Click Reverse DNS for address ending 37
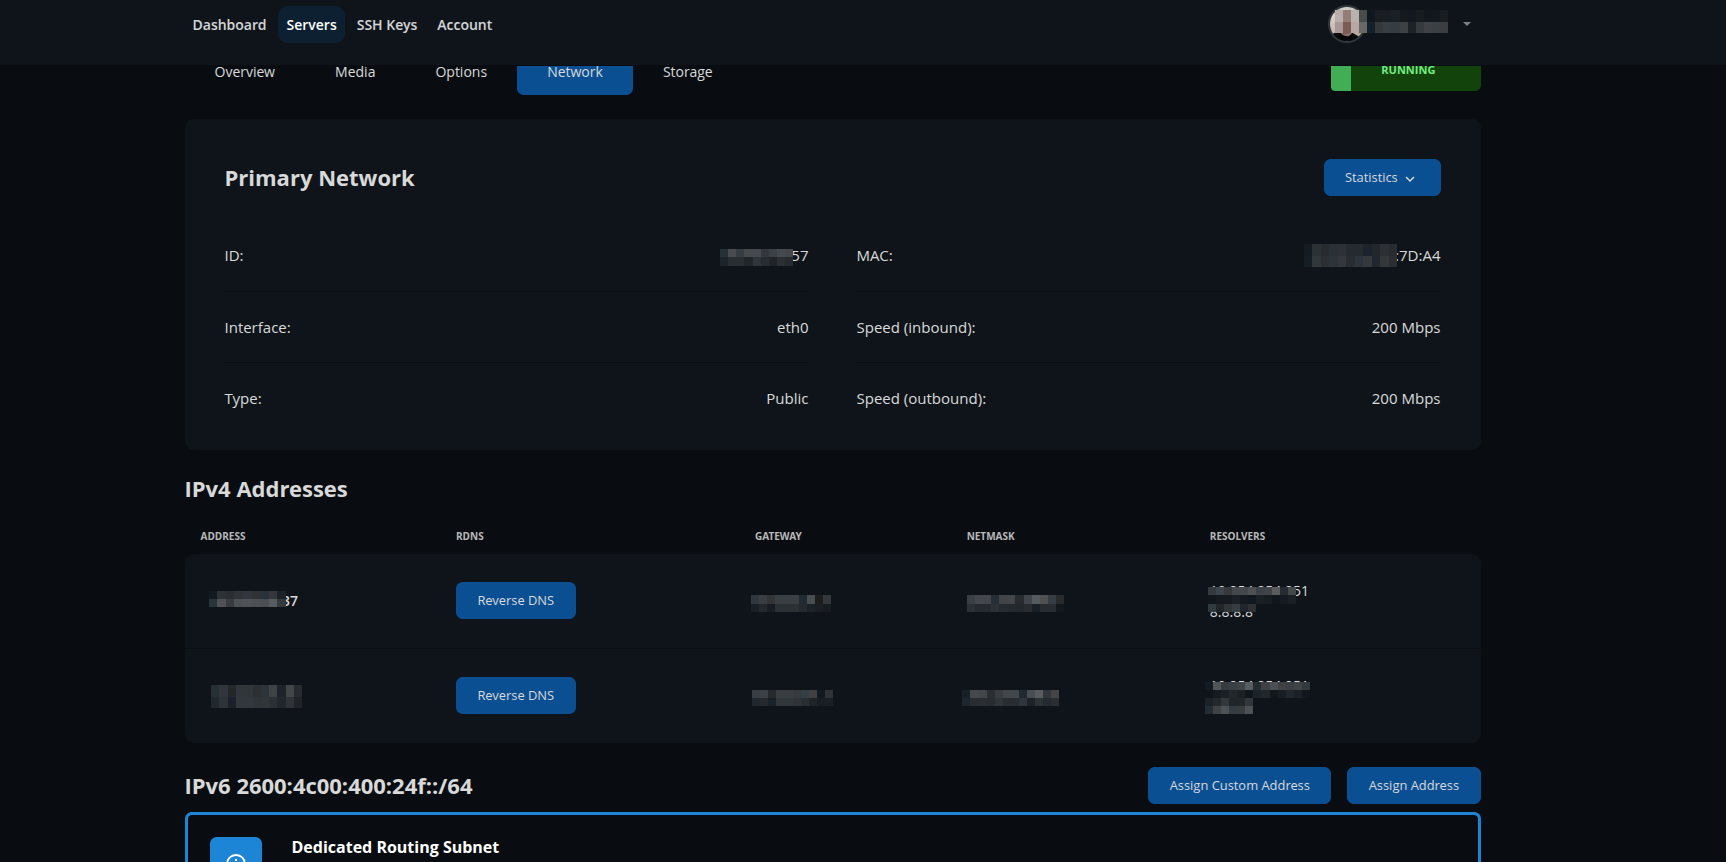The width and height of the screenshot is (1726, 862). coord(516,601)
